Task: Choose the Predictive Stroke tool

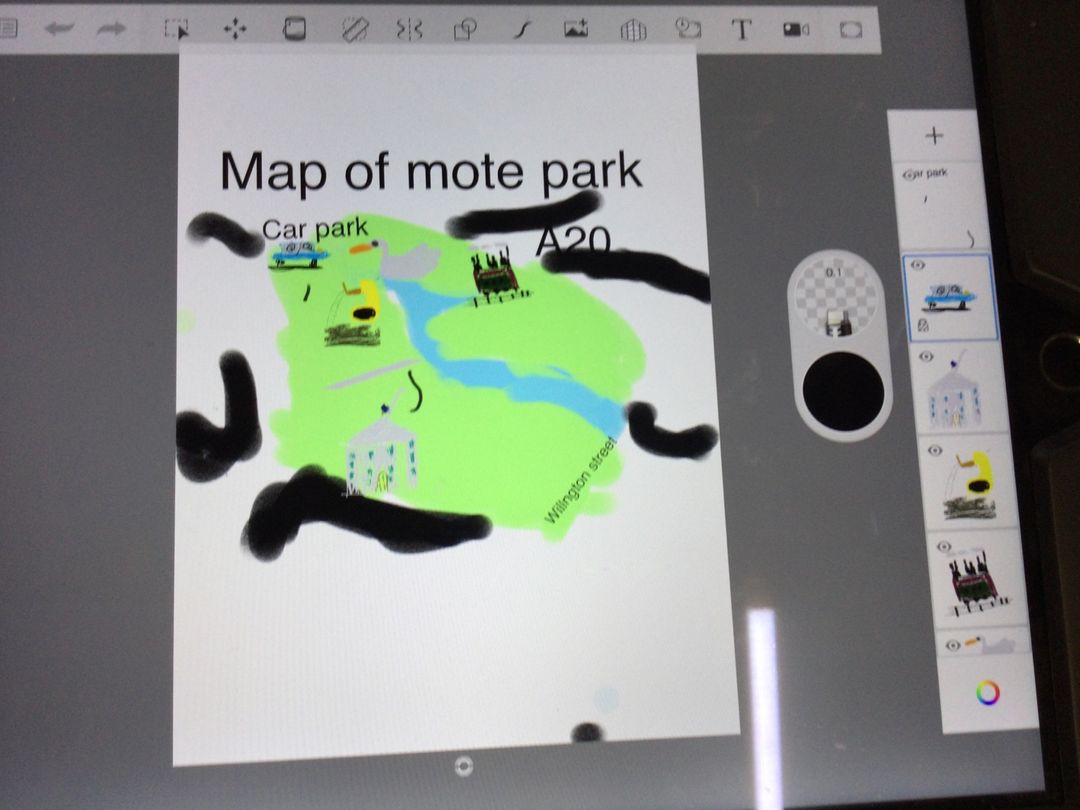Action: (521, 29)
